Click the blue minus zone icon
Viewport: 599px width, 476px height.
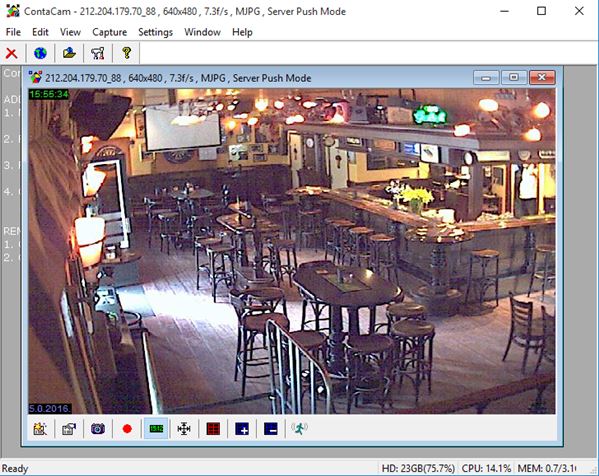tap(271, 429)
